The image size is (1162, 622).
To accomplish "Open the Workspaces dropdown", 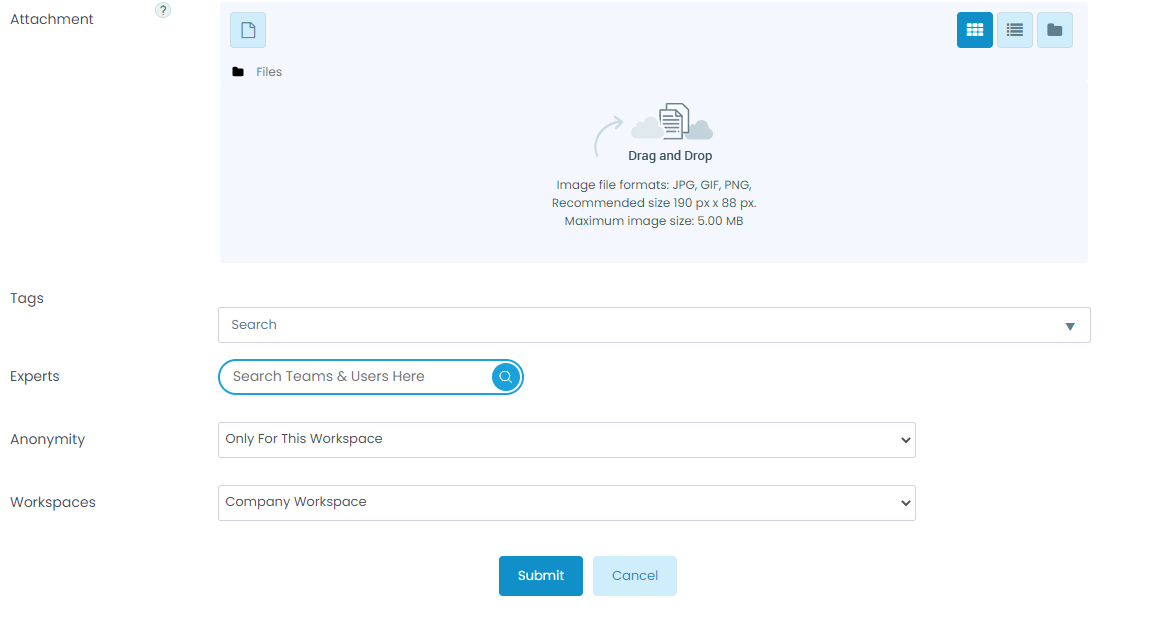I will click(566, 503).
